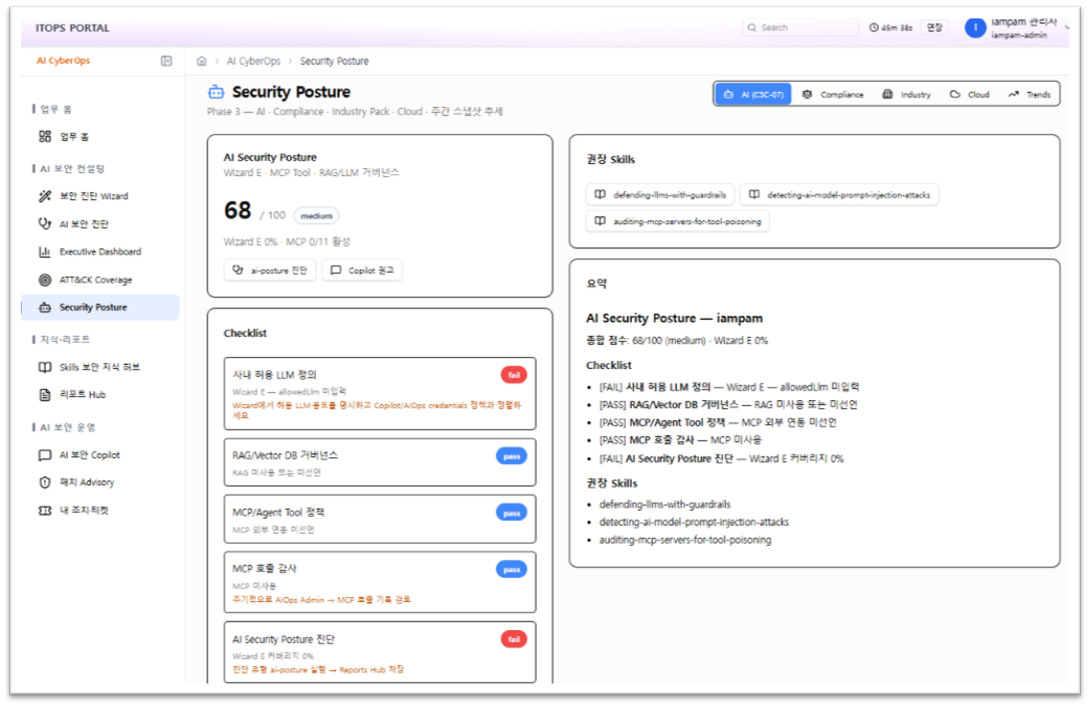Click the medium risk badge
1090x707 pixels.
pyautogui.click(x=316, y=216)
